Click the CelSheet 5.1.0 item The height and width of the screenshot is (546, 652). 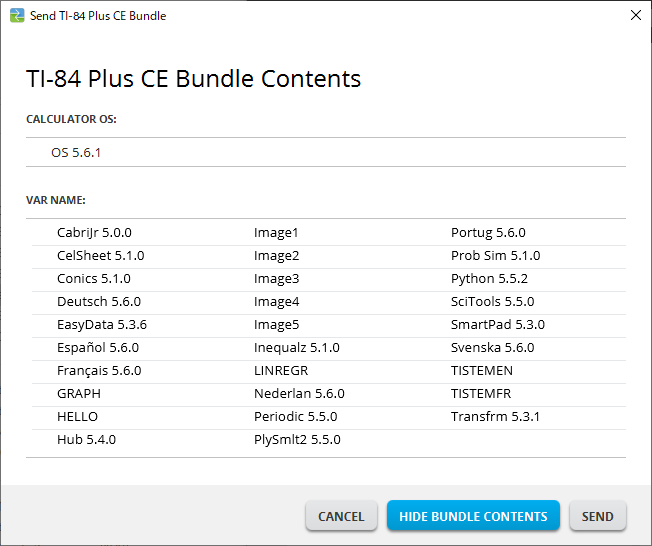pos(101,255)
